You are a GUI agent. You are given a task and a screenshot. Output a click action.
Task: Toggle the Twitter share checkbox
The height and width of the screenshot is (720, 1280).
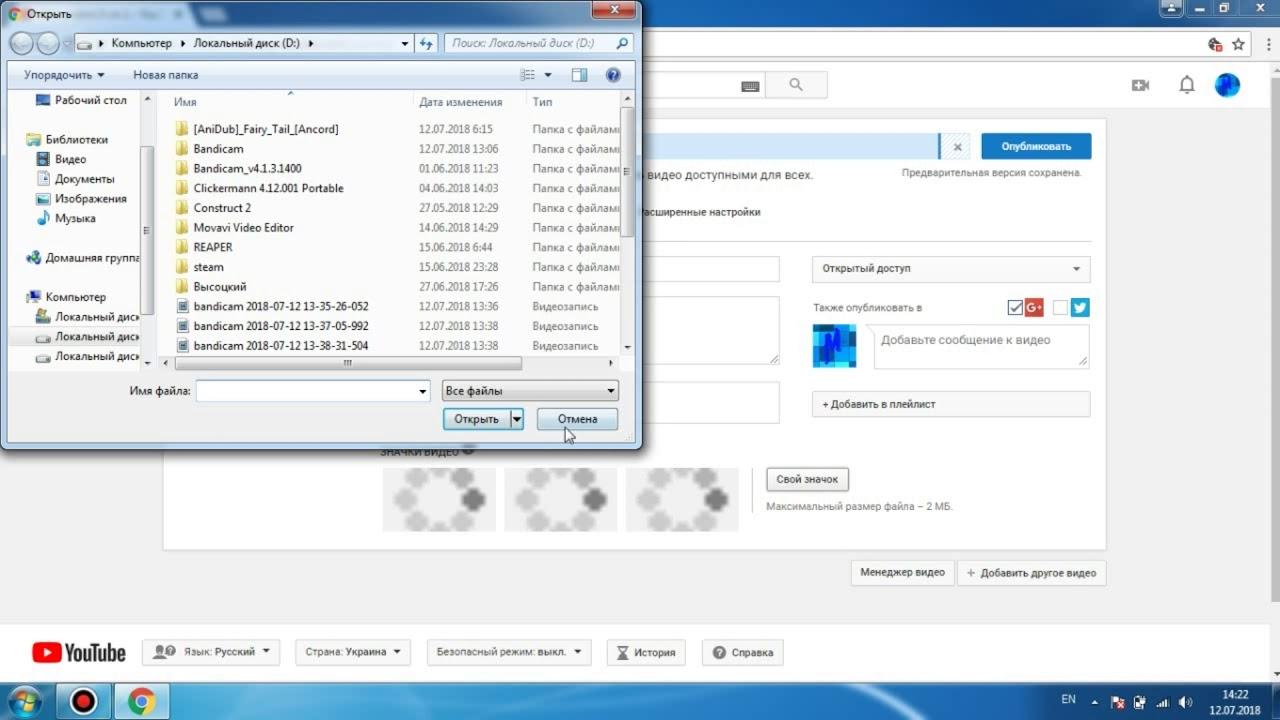pyautogui.click(x=1061, y=308)
